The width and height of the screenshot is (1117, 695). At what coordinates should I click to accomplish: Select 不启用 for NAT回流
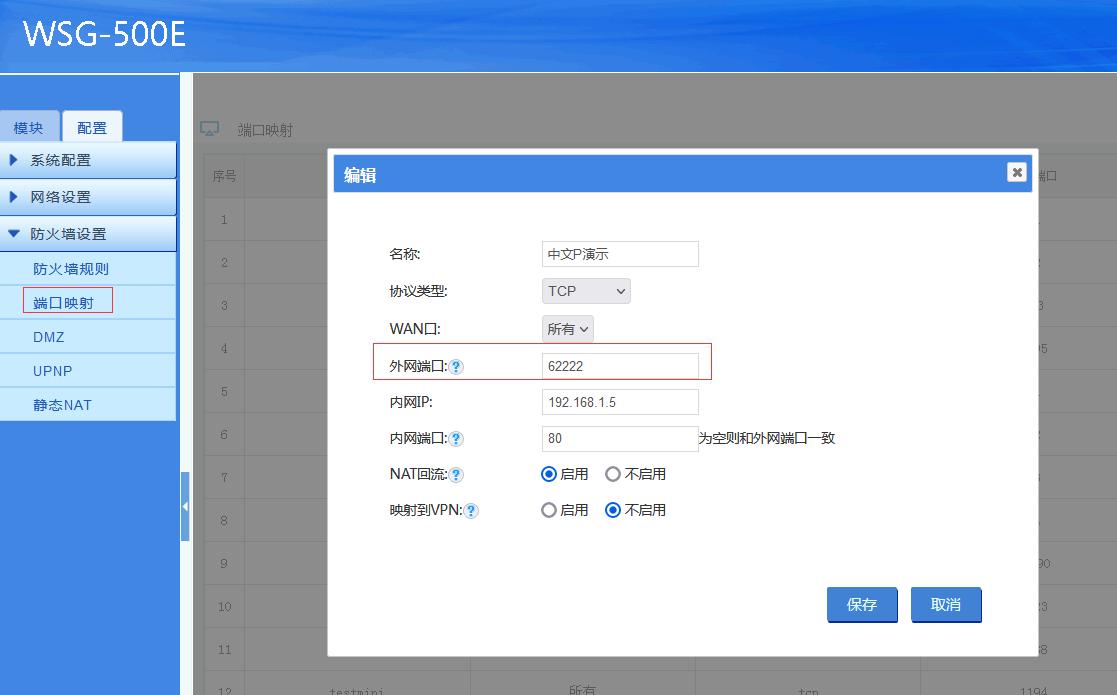click(x=611, y=474)
